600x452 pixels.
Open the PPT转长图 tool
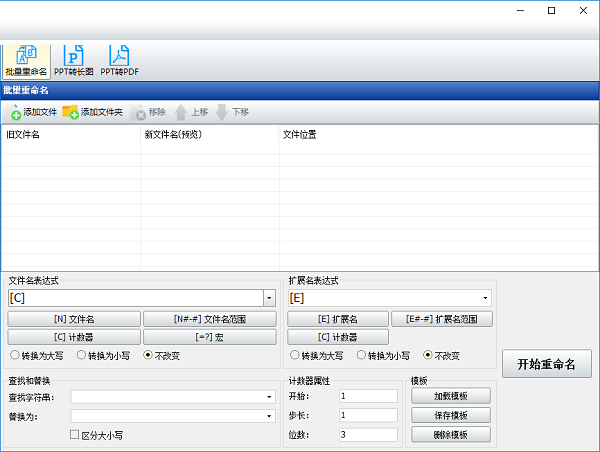[x=74, y=58]
